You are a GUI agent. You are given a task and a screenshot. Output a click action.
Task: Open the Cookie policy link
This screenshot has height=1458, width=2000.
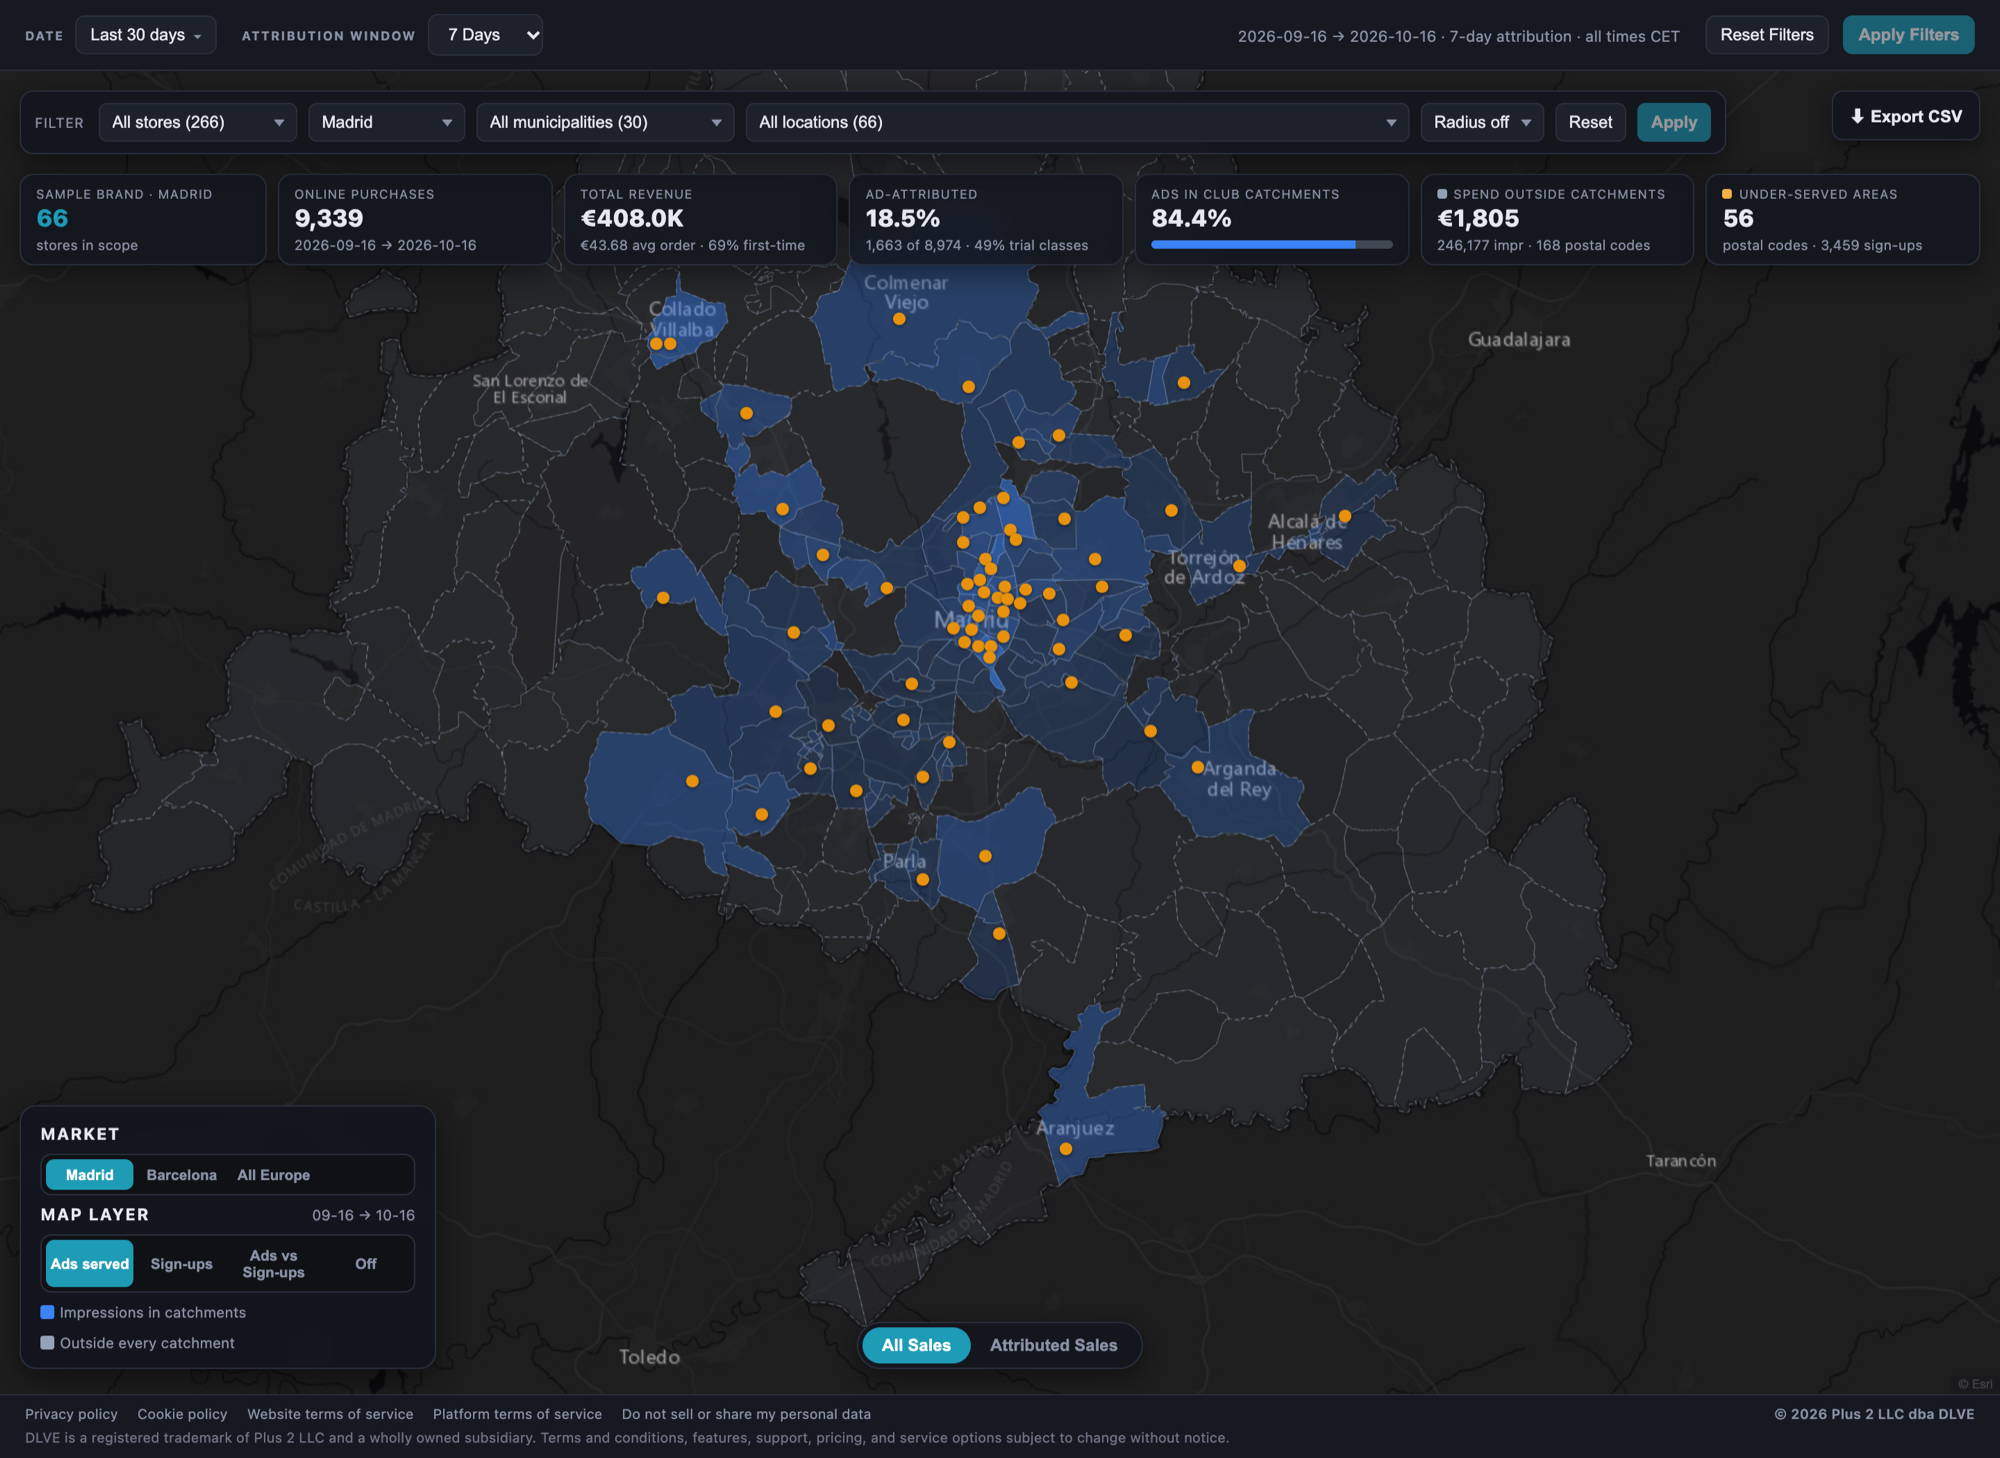click(x=182, y=1414)
